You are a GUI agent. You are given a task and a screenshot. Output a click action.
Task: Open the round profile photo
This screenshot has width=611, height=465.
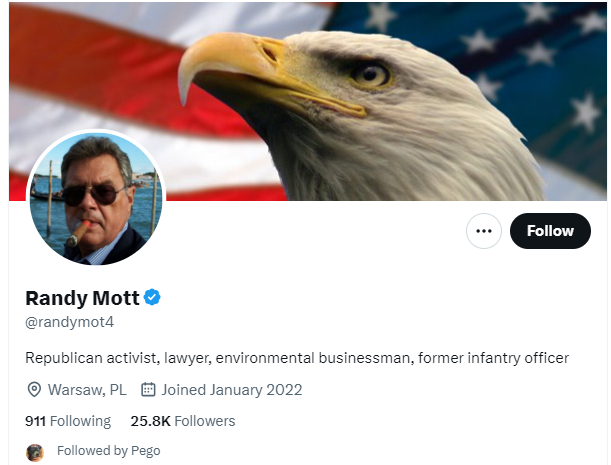coord(96,199)
